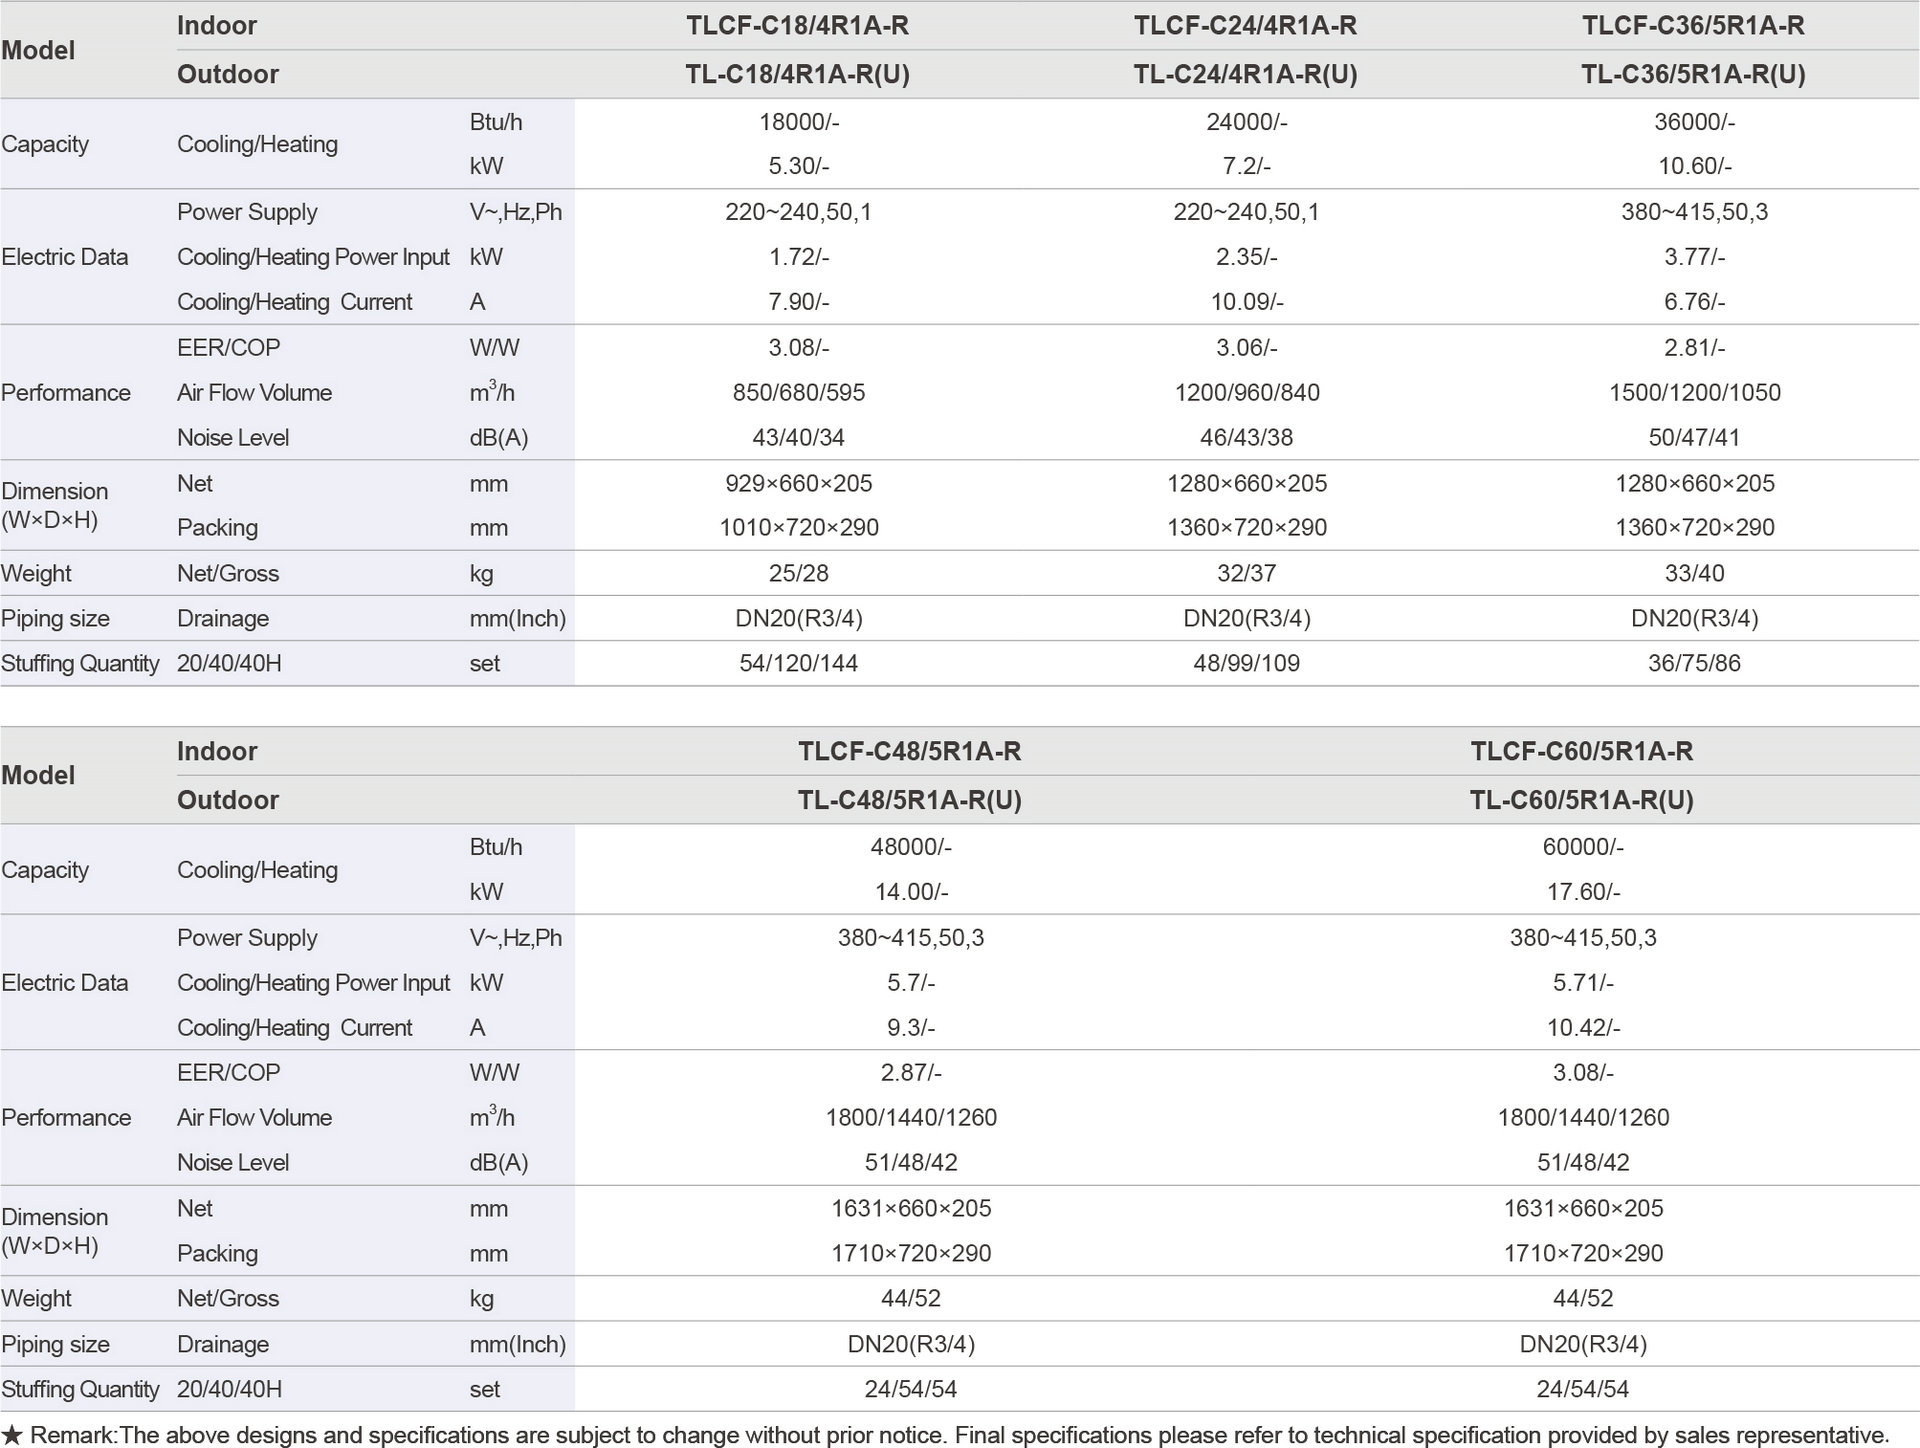Click the TL-C24/4R1A-R(U) outdoor model header
The width and height of the screenshot is (1920, 1448).
[x=1245, y=75]
